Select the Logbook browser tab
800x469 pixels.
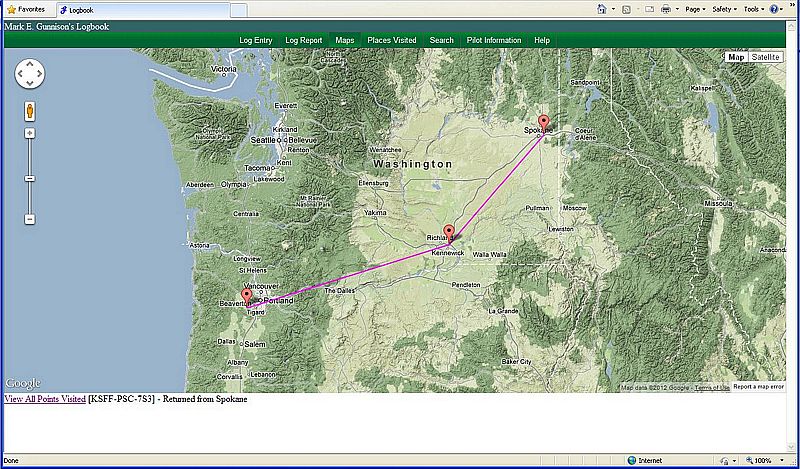(x=143, y=10)
